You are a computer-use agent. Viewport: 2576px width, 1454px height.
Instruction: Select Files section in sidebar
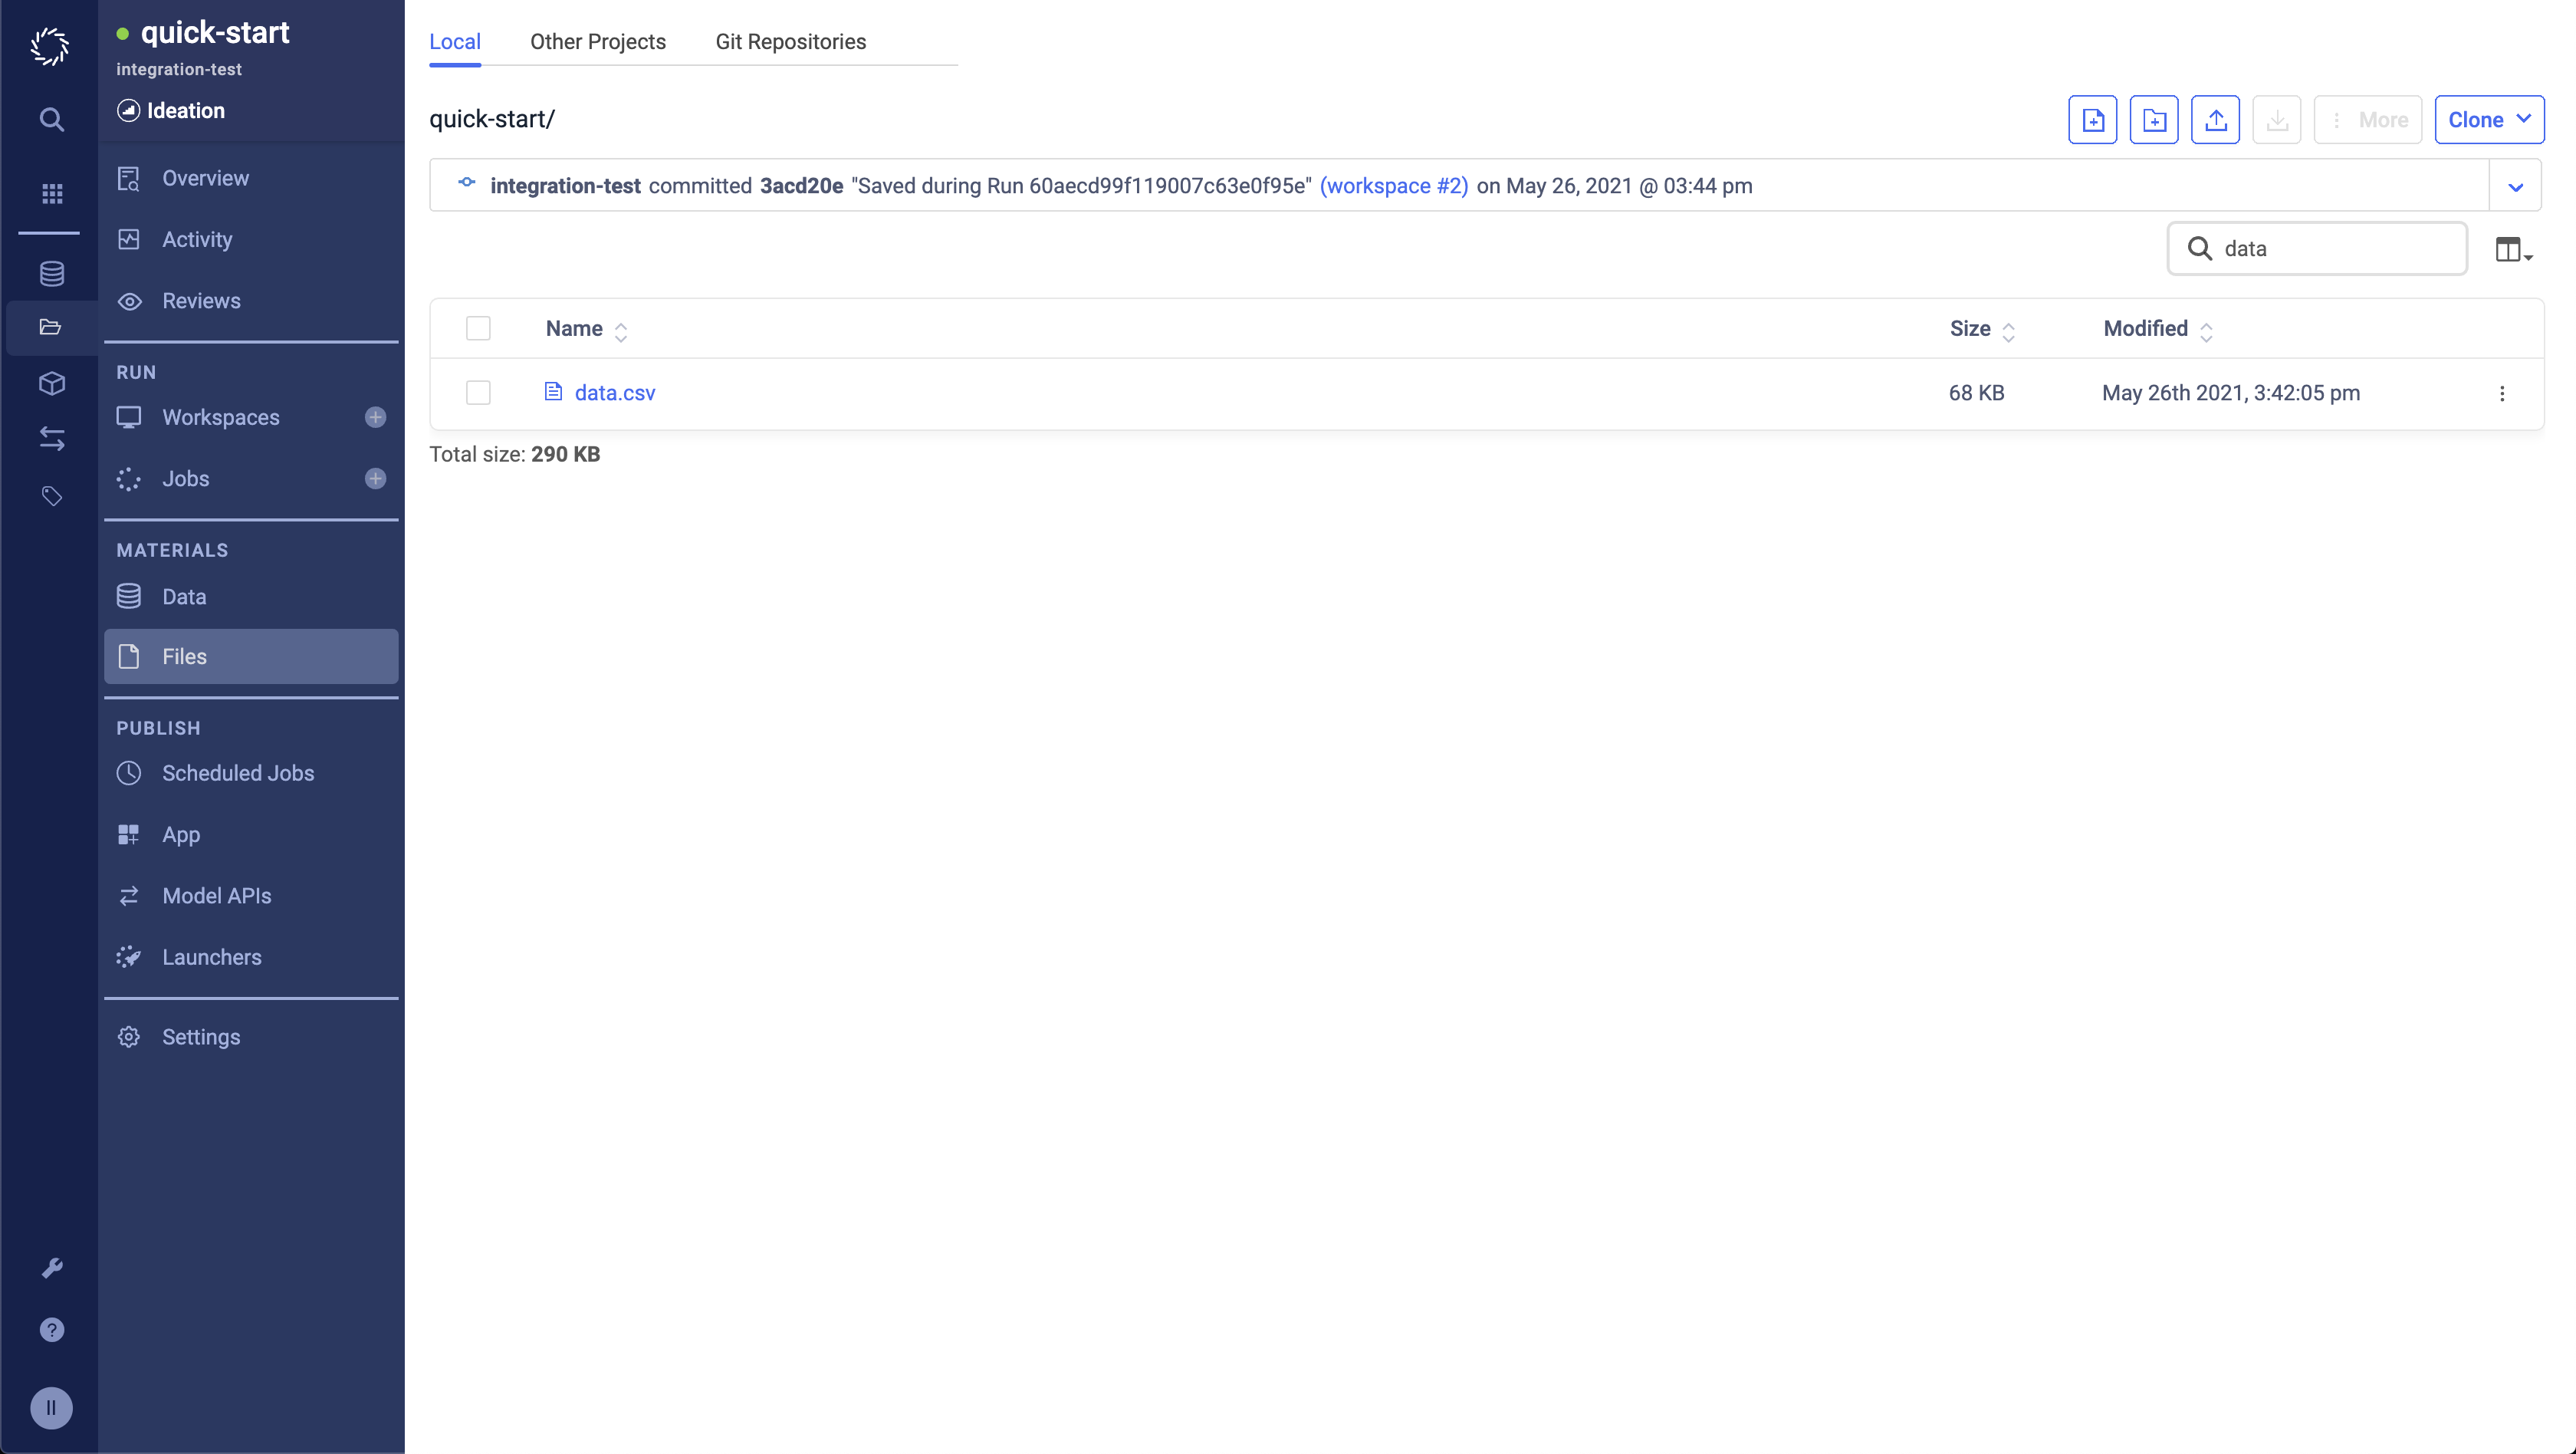click(x=184, y=656)
